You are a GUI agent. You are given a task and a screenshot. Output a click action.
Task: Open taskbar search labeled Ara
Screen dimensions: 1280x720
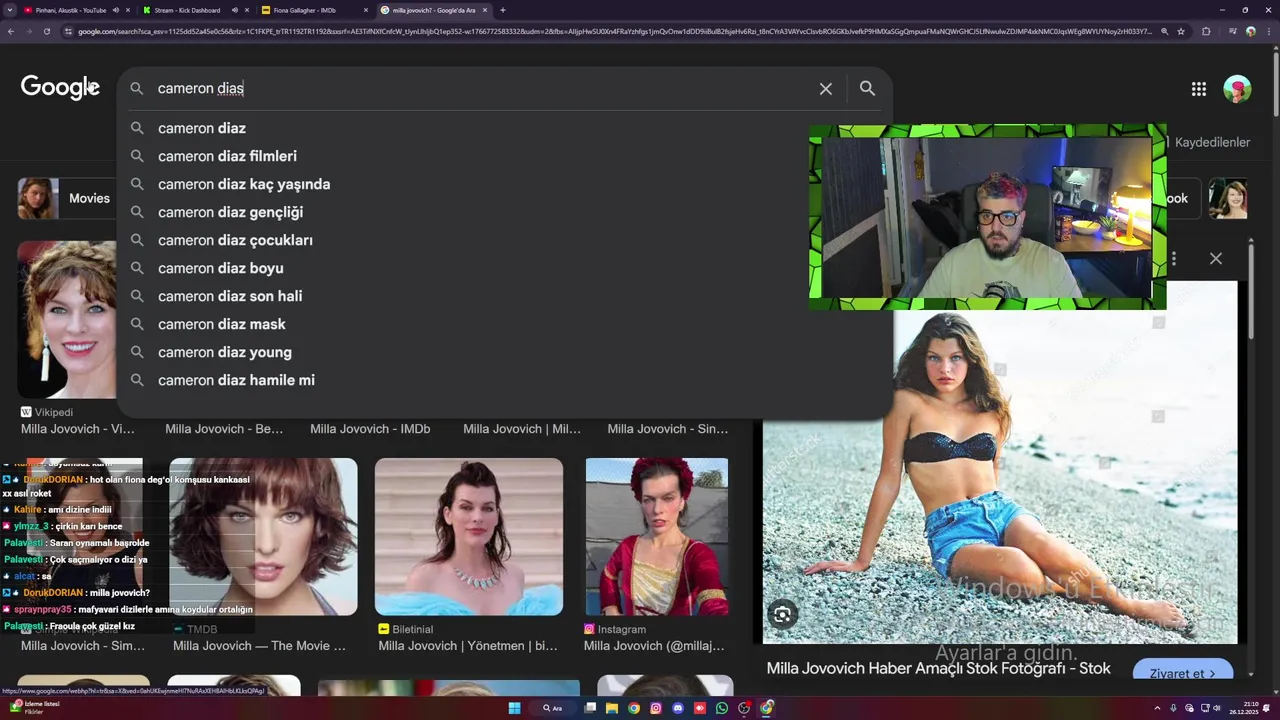tap(553, 708)
